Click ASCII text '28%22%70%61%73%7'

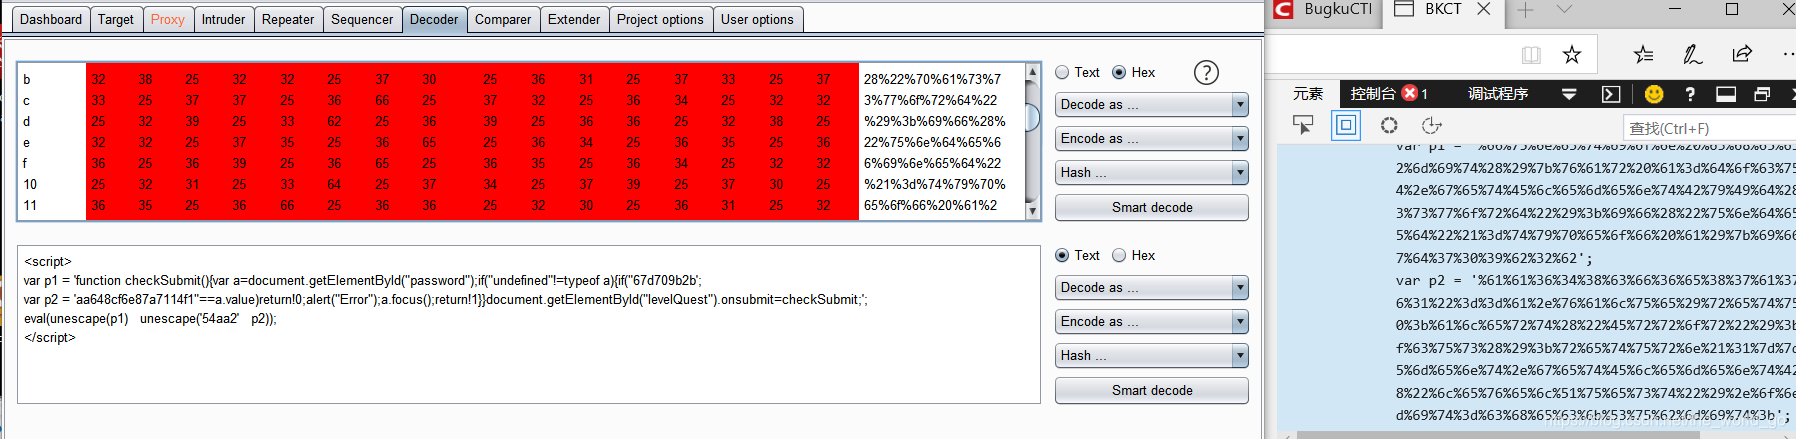[932, 79]
